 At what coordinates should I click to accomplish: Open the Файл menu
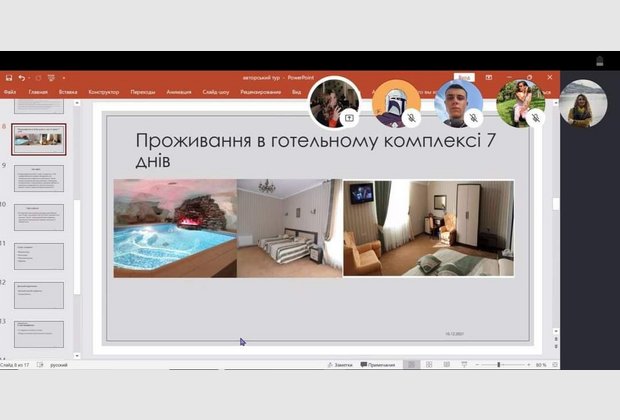point(10,91)
